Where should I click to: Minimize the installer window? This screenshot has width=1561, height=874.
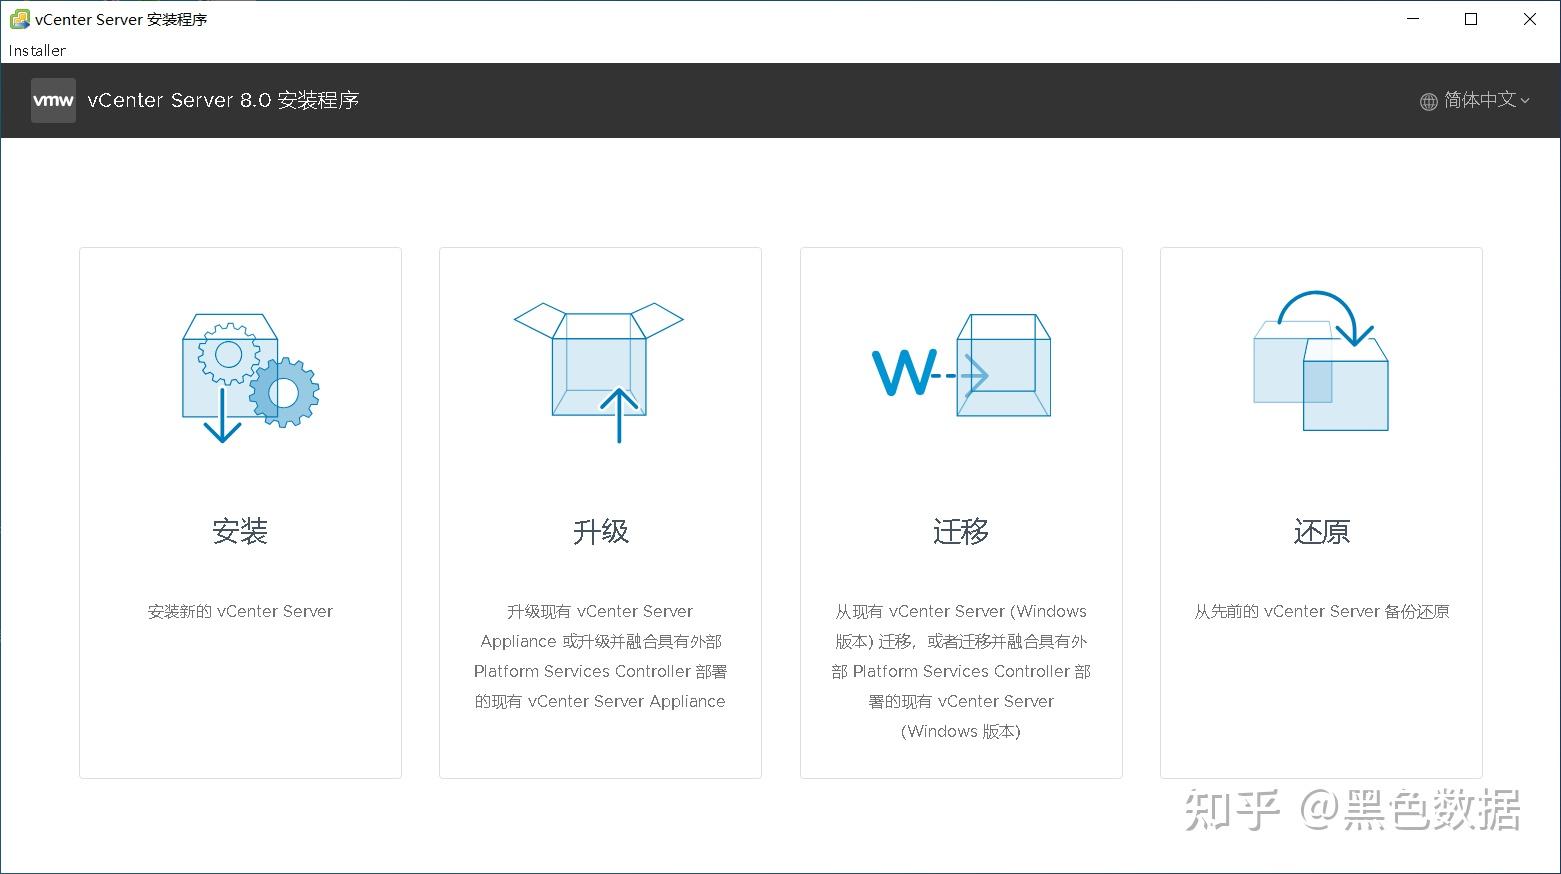[x=1413, y=18]
